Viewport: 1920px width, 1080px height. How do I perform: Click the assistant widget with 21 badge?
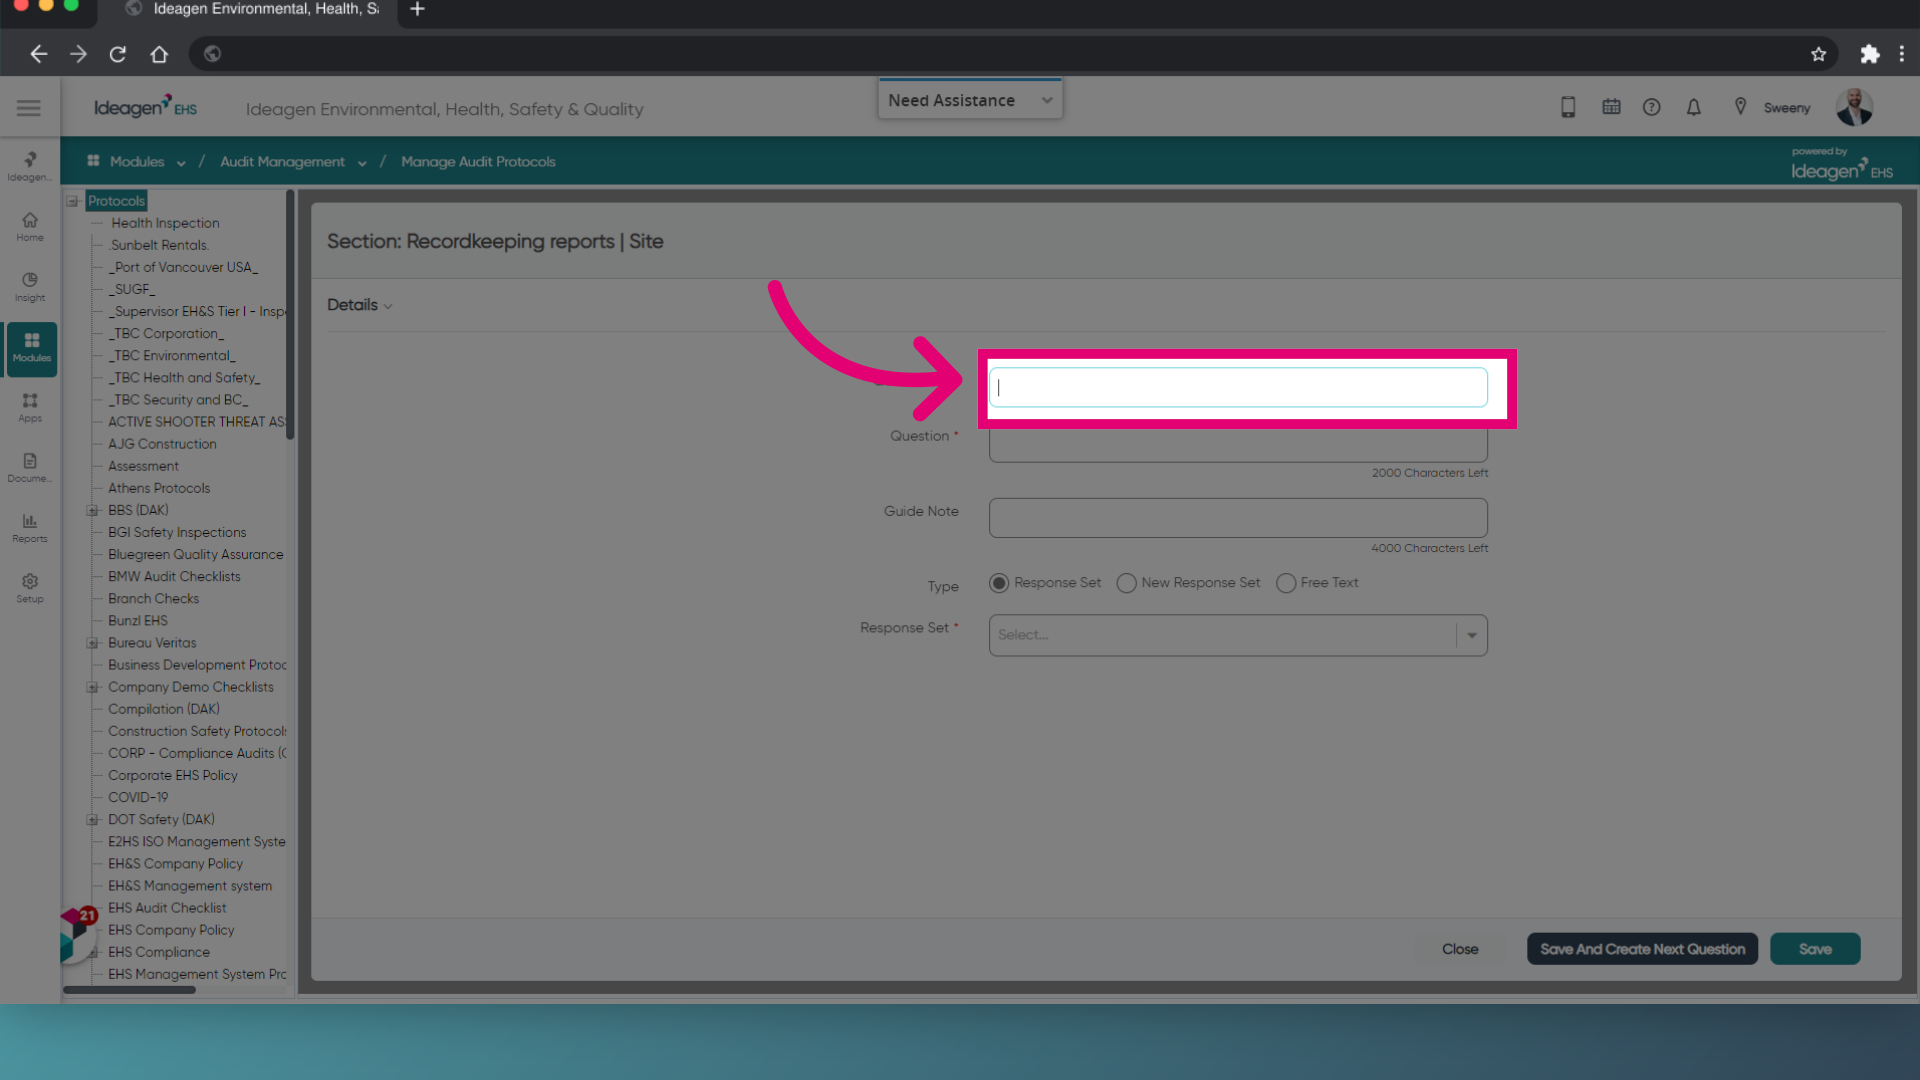coord(78,934)
